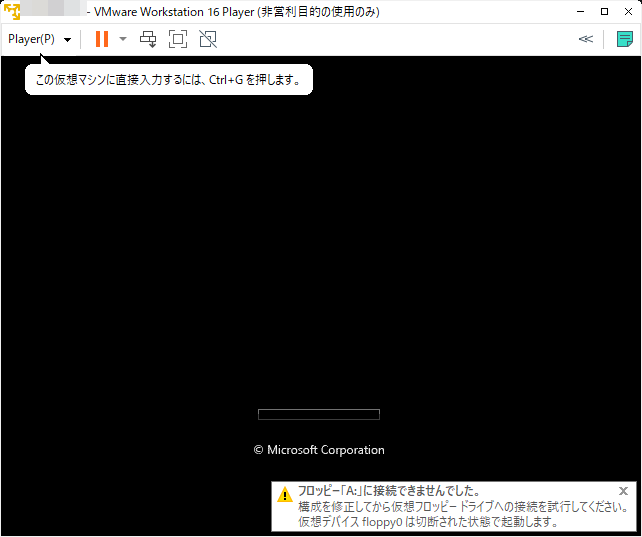Minimize the VMware Player window
The height and width of the screenshot is (537, 642).
(580, 11)
